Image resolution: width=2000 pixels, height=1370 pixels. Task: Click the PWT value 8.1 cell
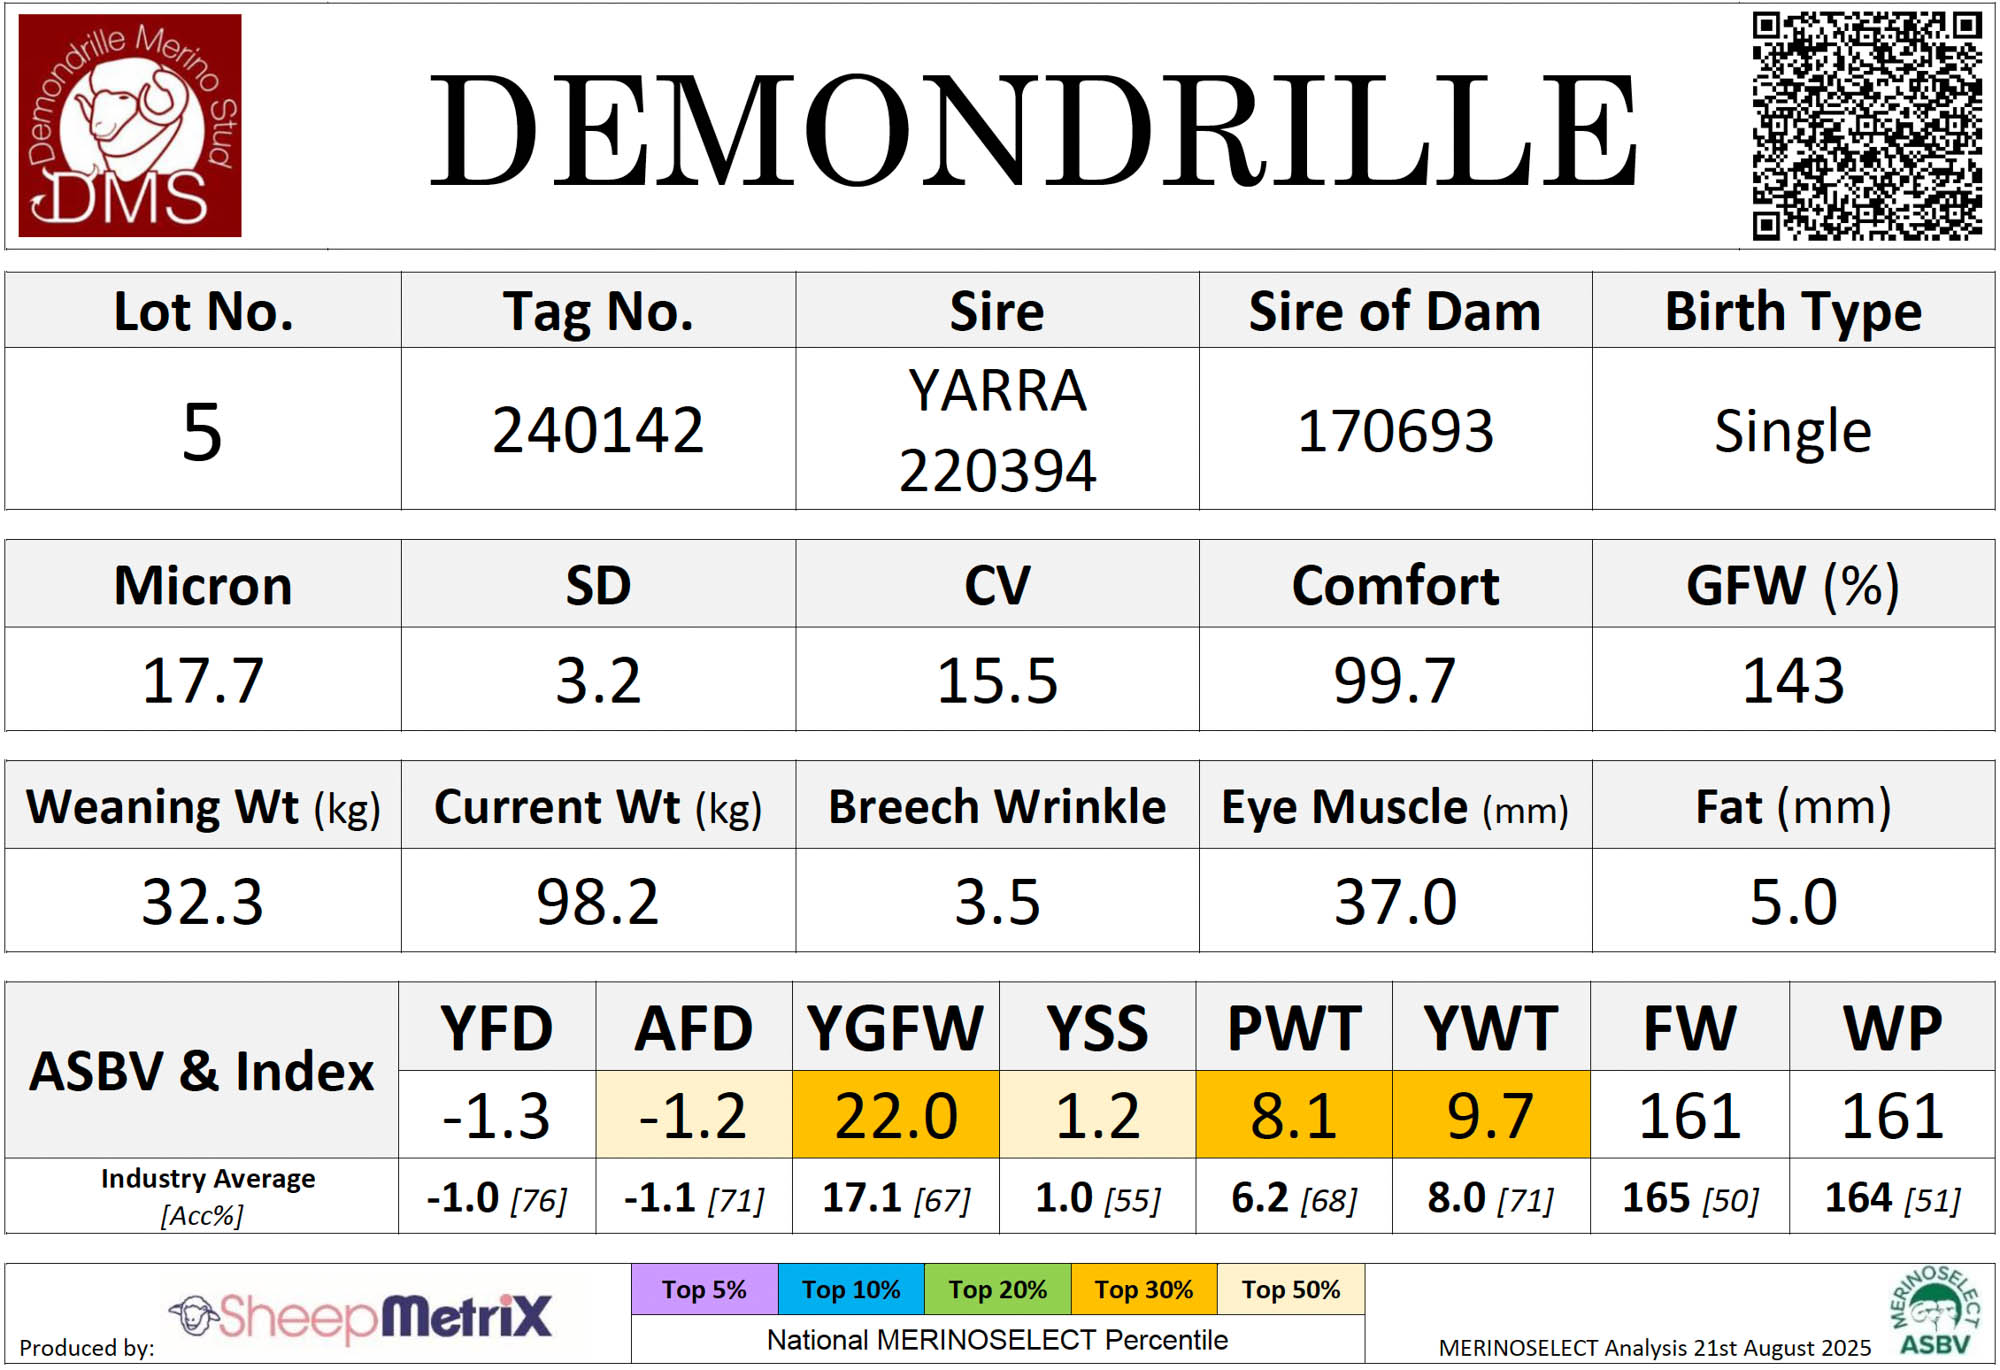[1293, 1115]
